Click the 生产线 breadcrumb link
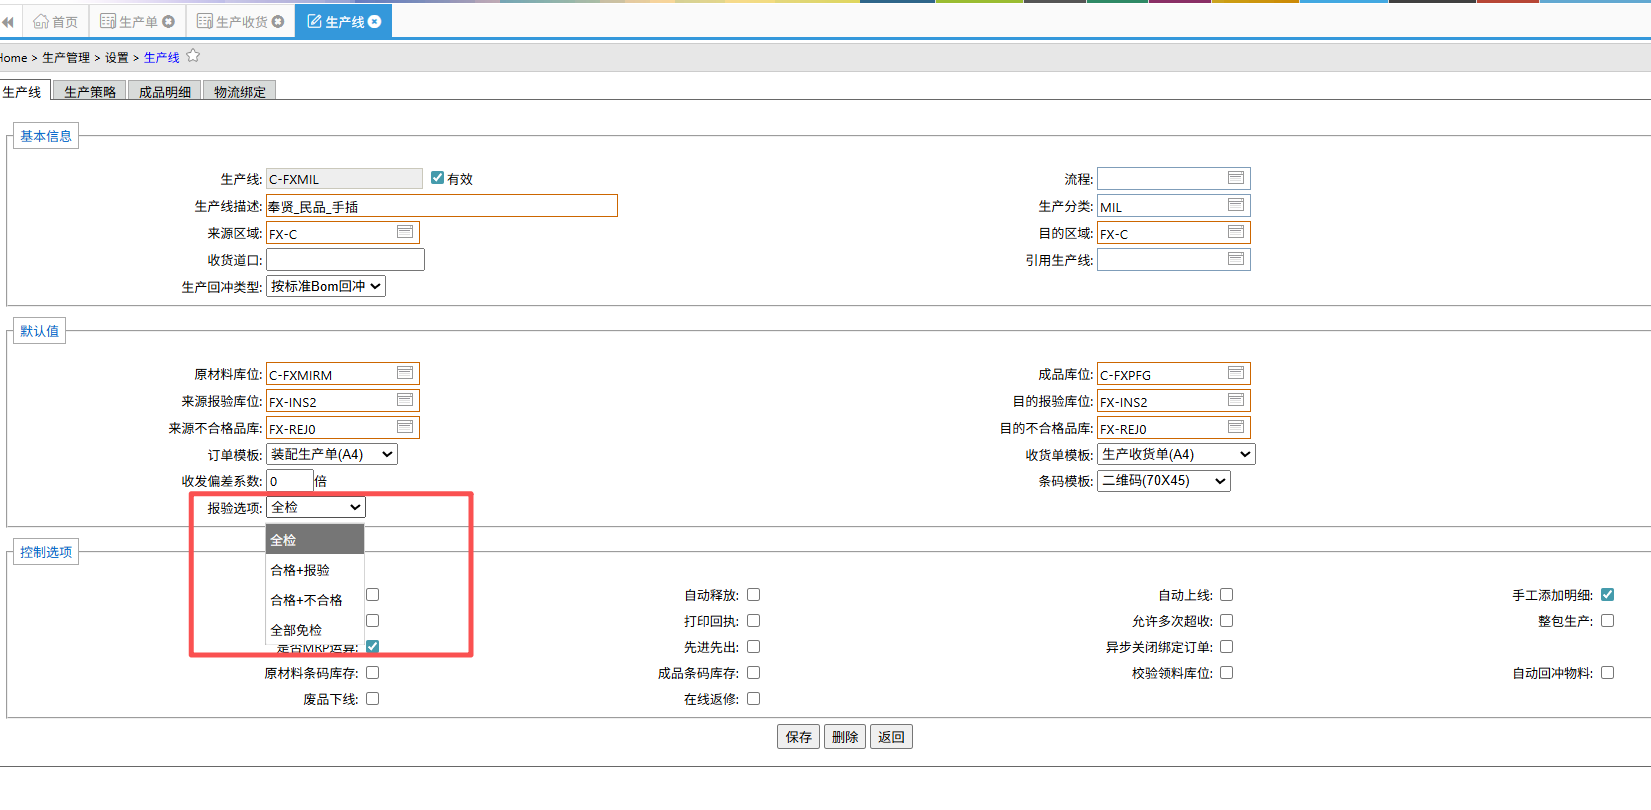Image resolution: width=1651 pixels, height=810 pixels. pyautogui.click(x=162, y=58)
